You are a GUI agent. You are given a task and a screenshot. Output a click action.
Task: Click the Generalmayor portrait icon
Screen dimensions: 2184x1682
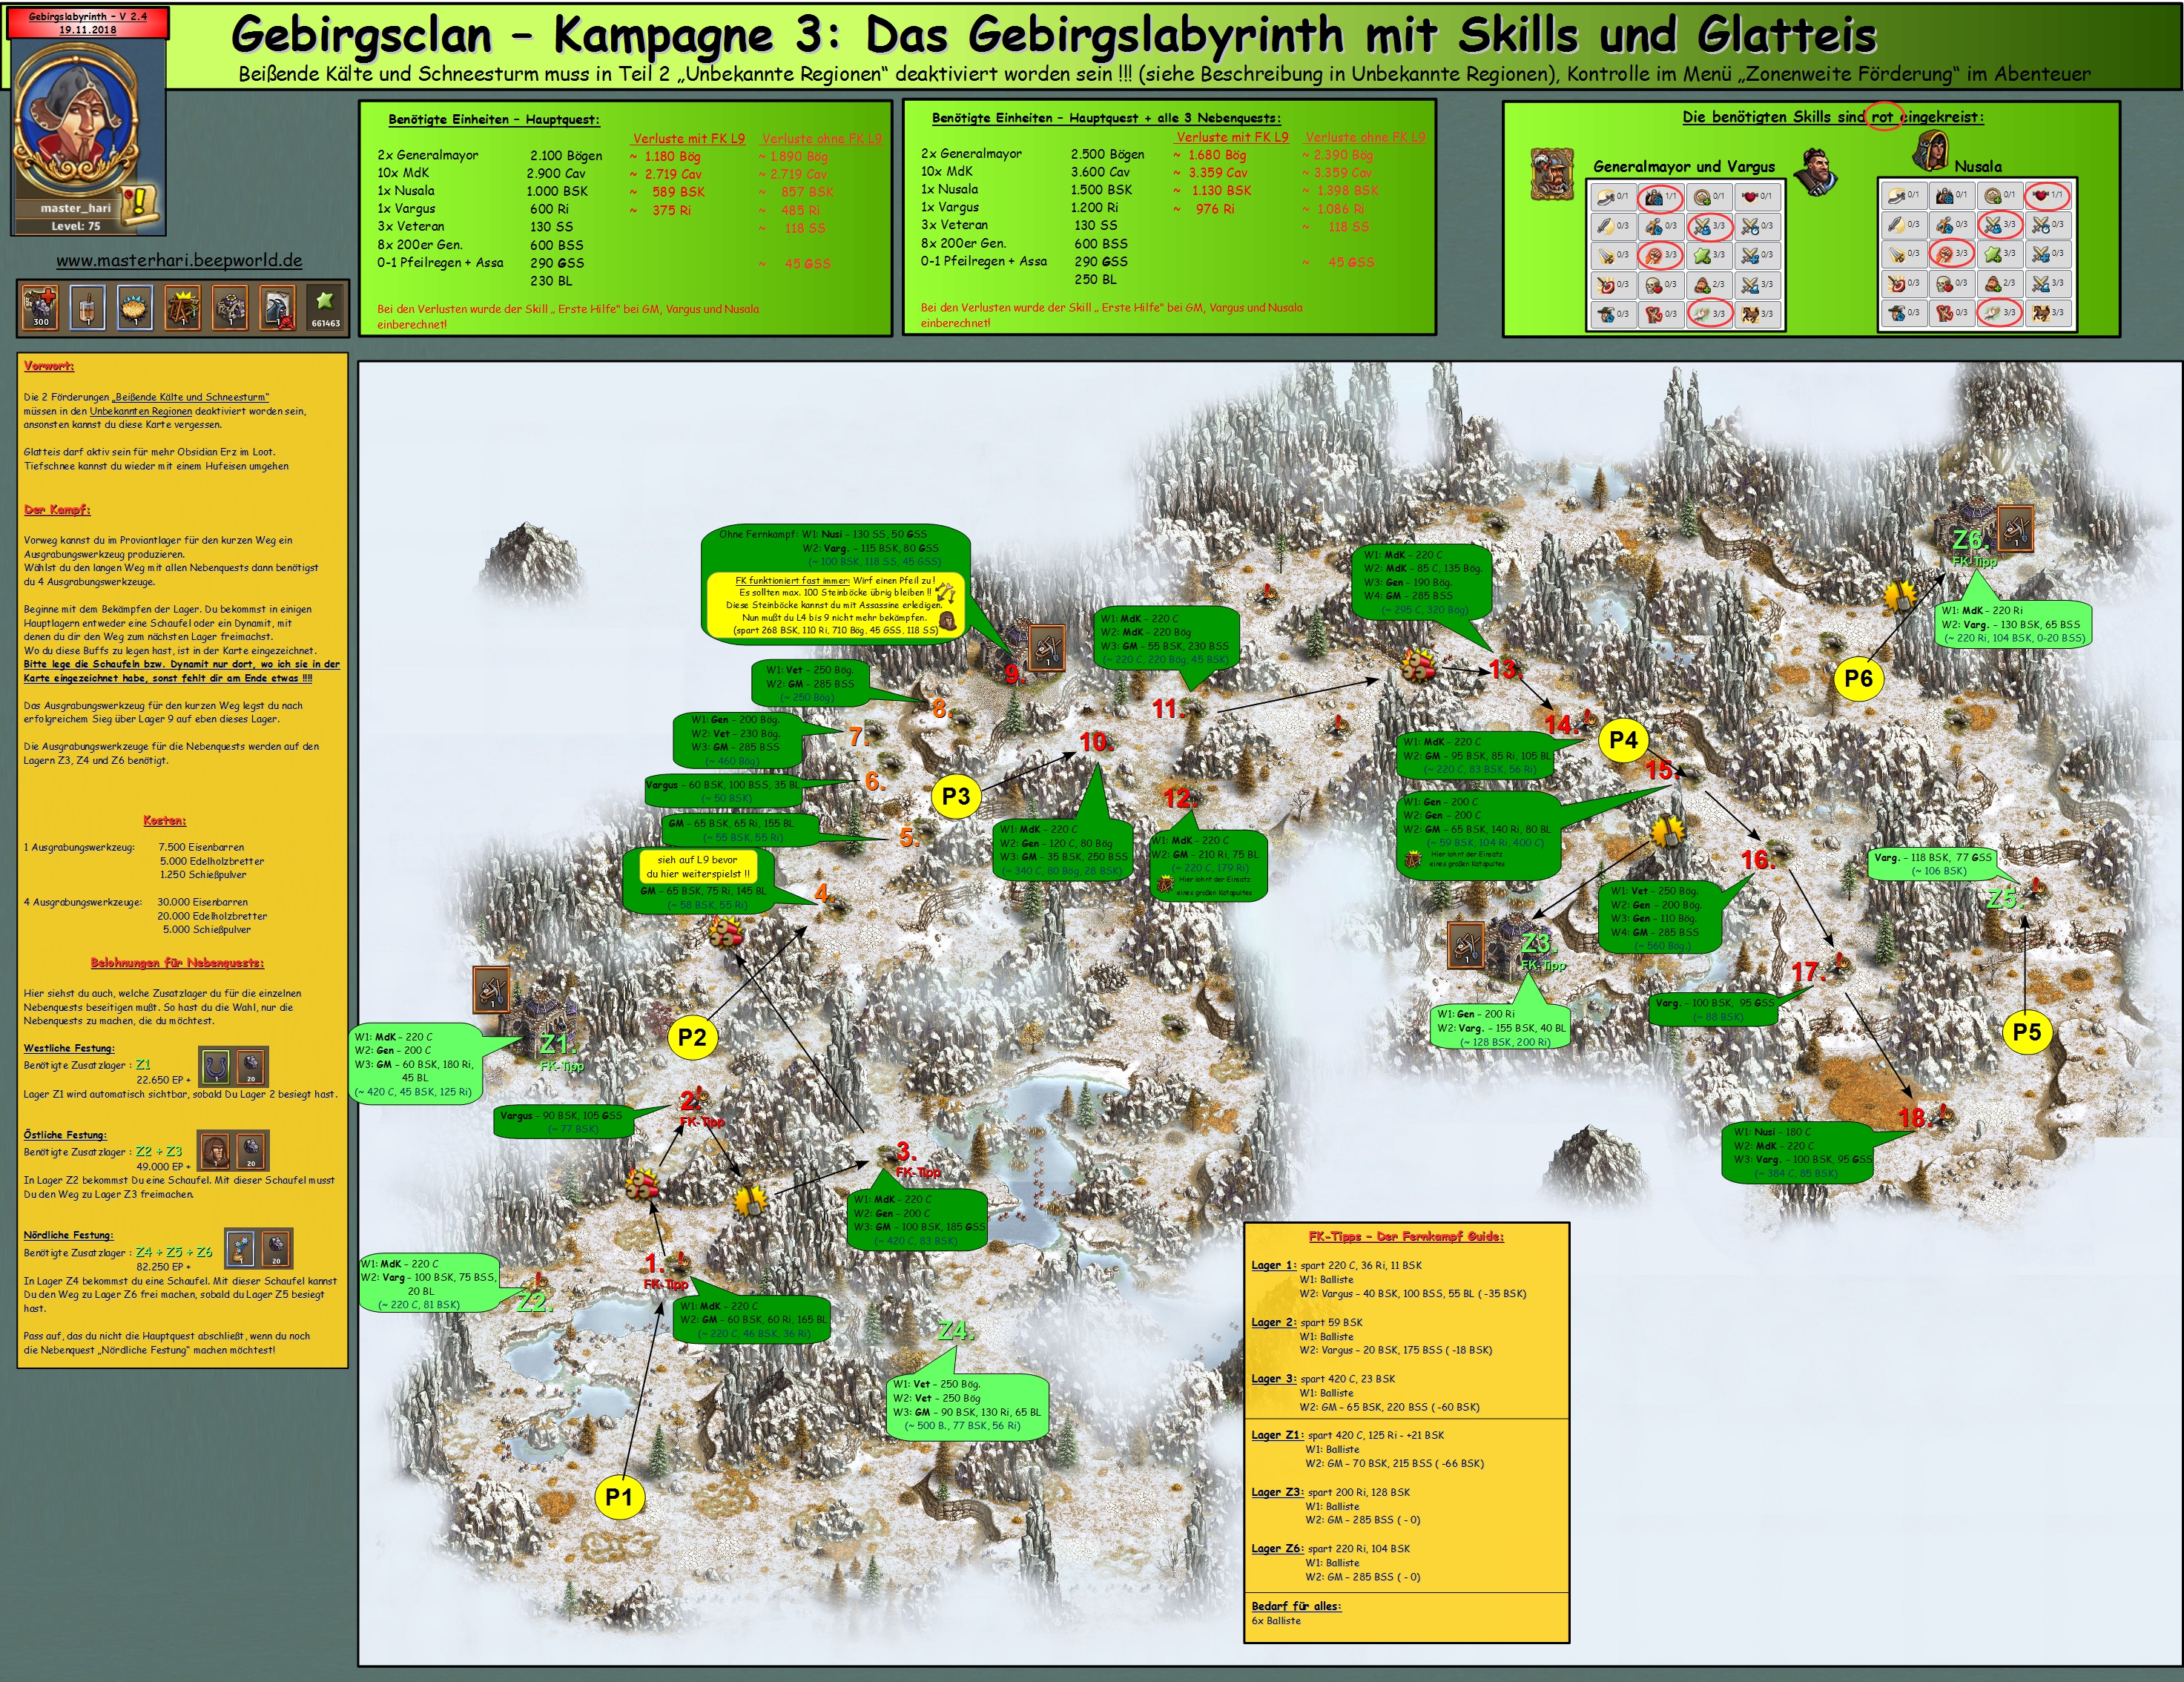pos(1552,174)
